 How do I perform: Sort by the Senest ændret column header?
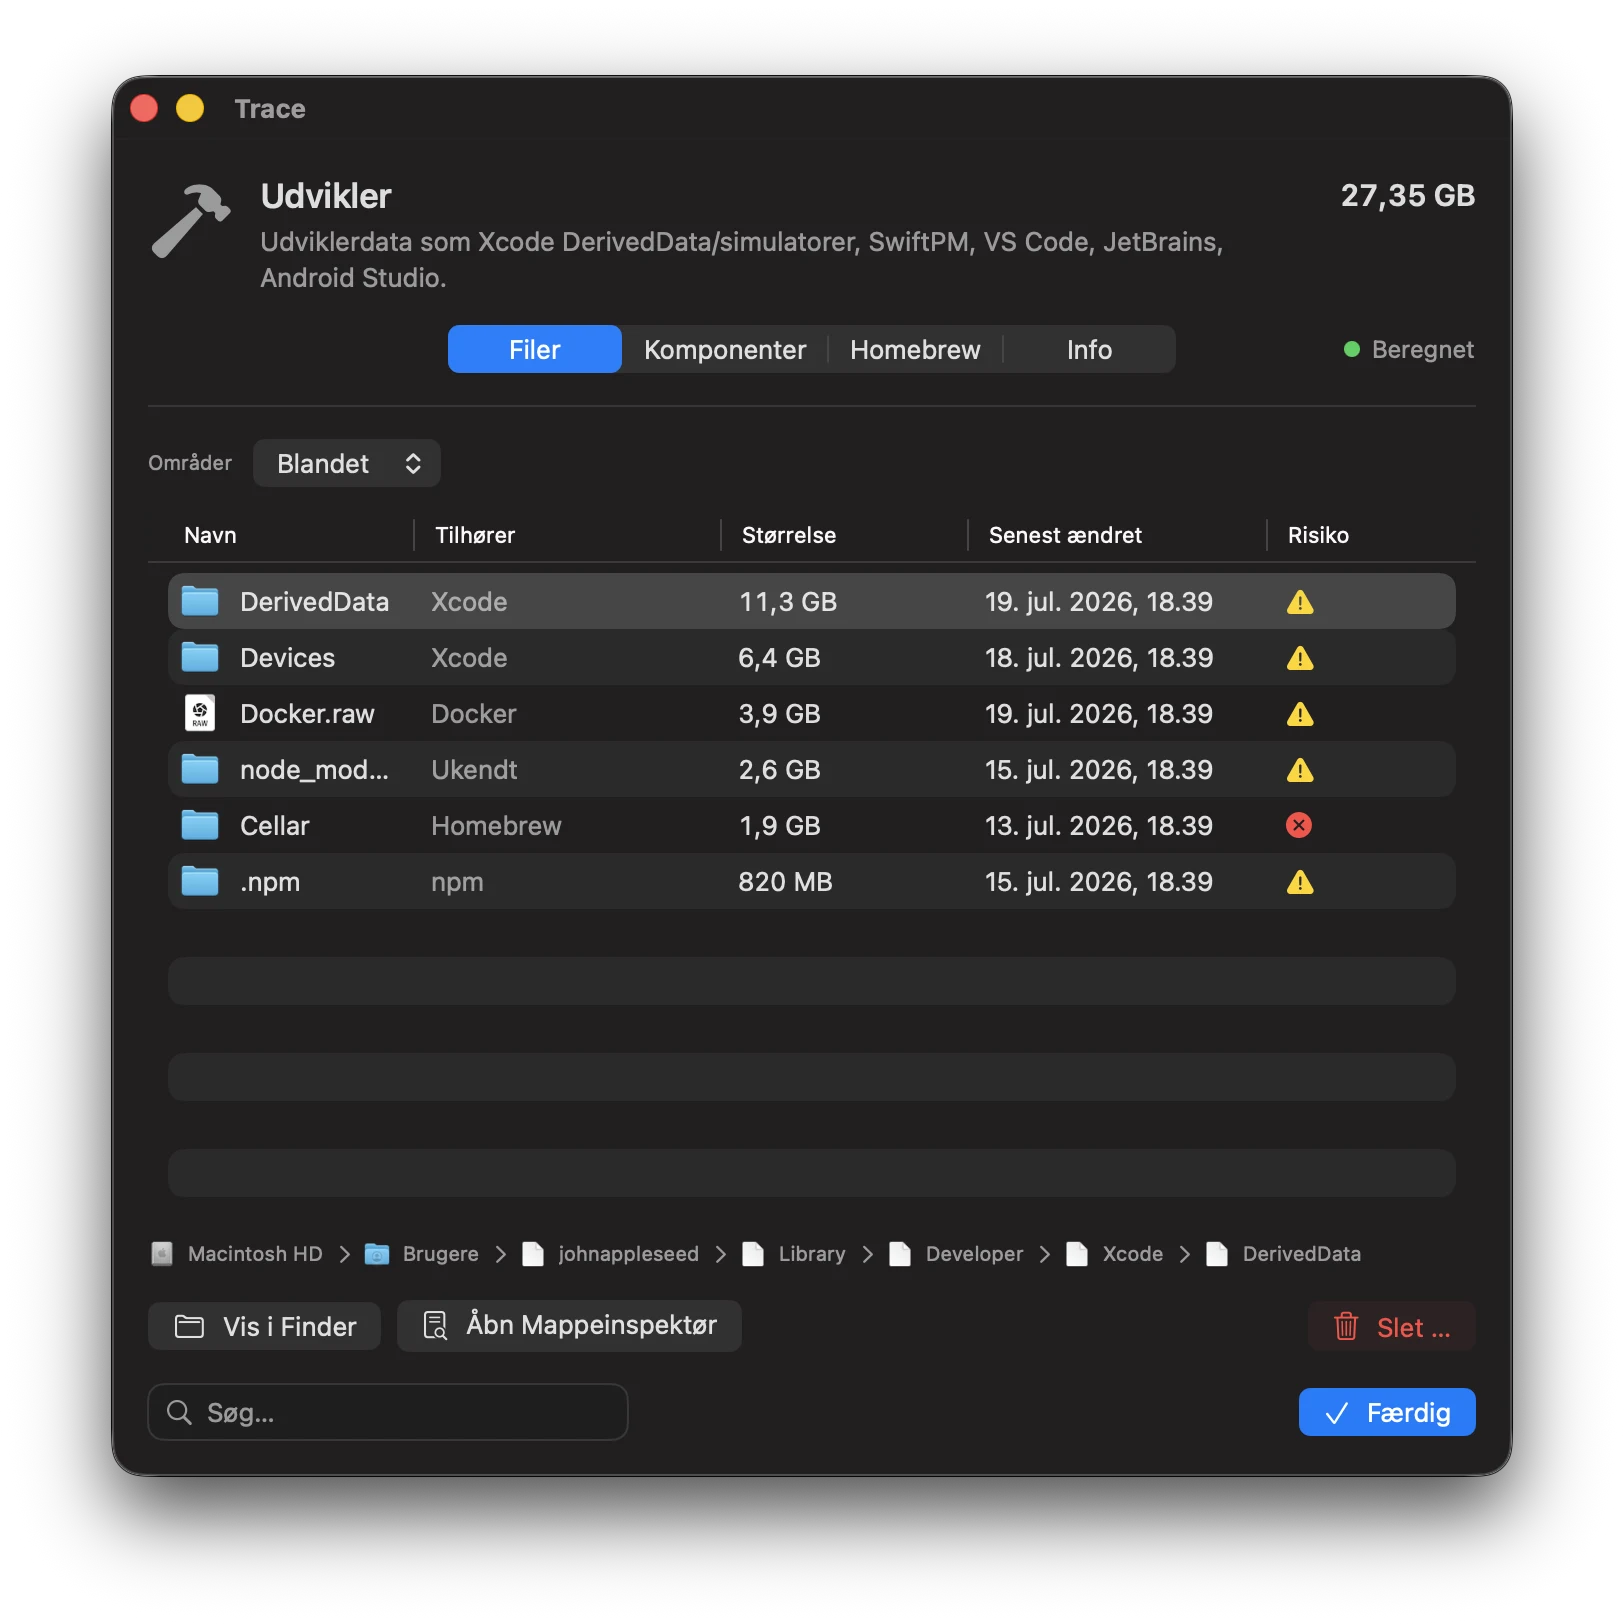[1065, 535]
